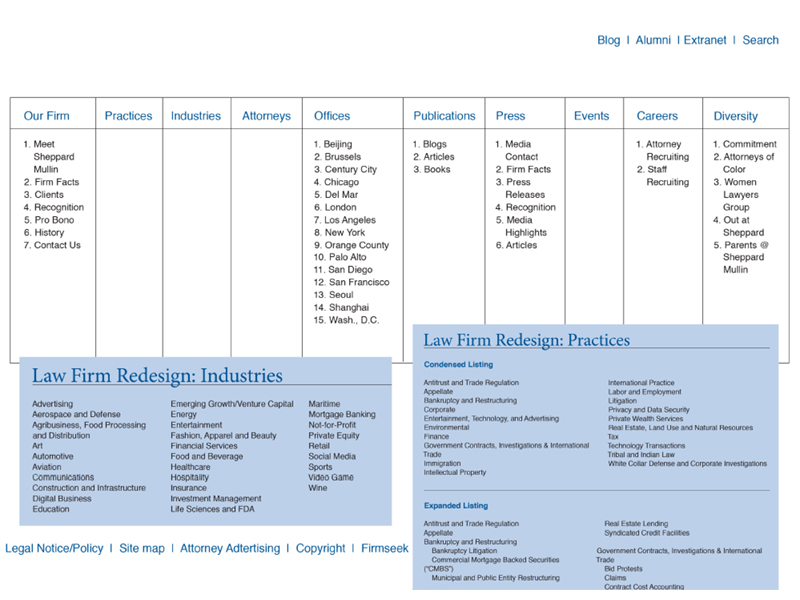Select Automotive in Industries list

(x=53, y=456)
